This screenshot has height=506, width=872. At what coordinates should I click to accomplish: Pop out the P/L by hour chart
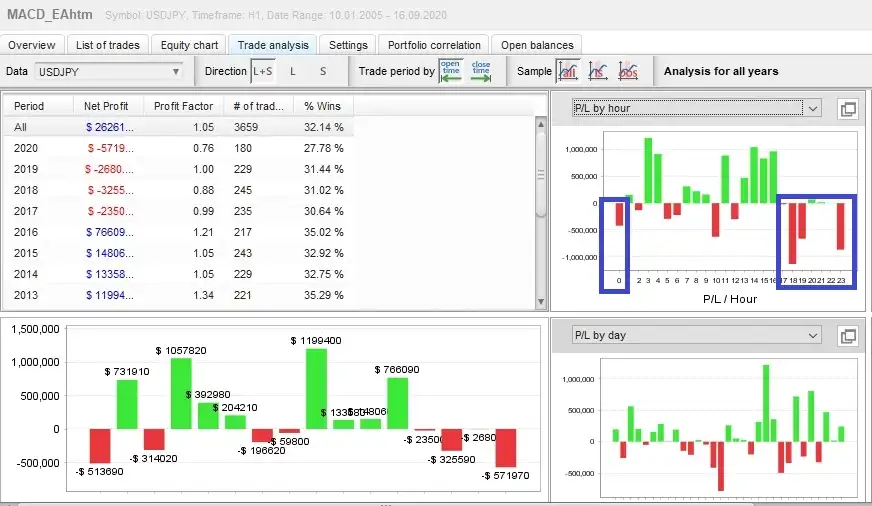[x=847, y=109]
